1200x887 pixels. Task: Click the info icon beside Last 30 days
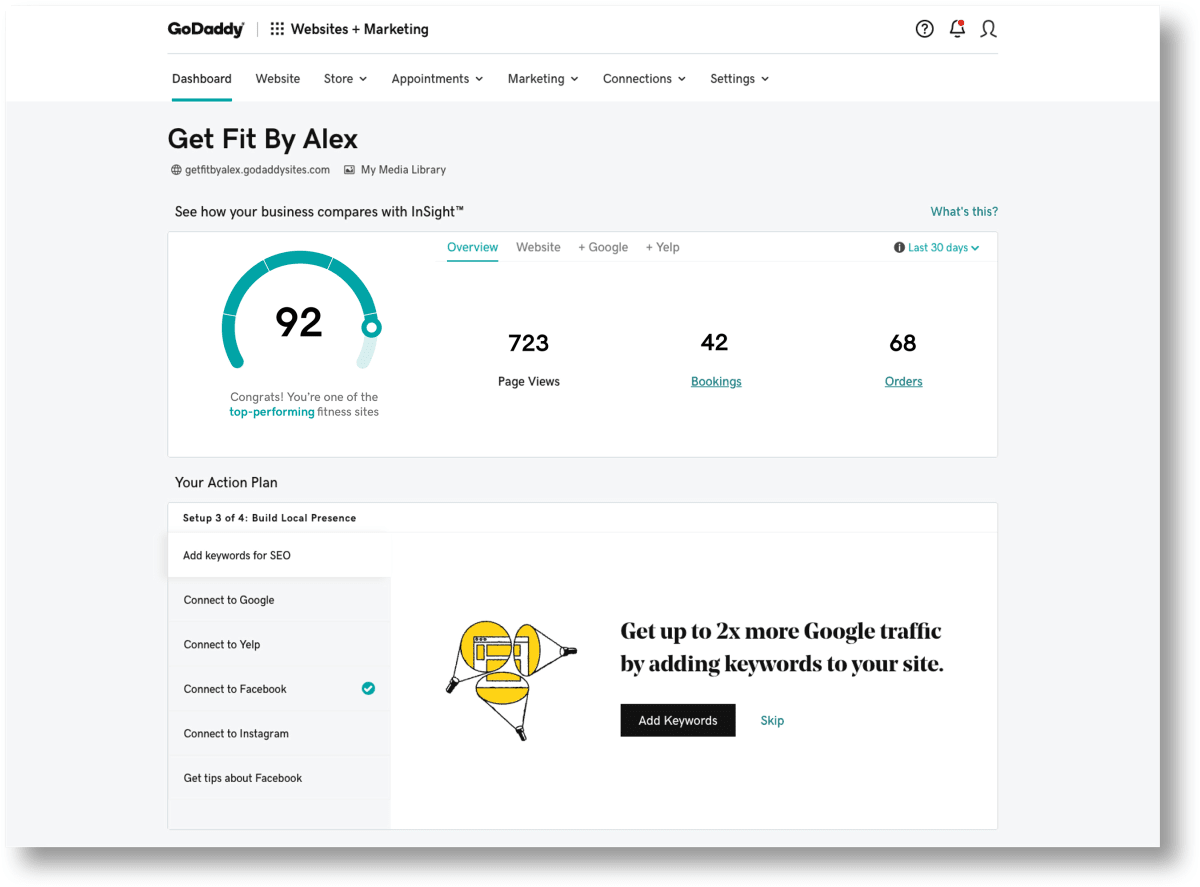click(899, 248)
